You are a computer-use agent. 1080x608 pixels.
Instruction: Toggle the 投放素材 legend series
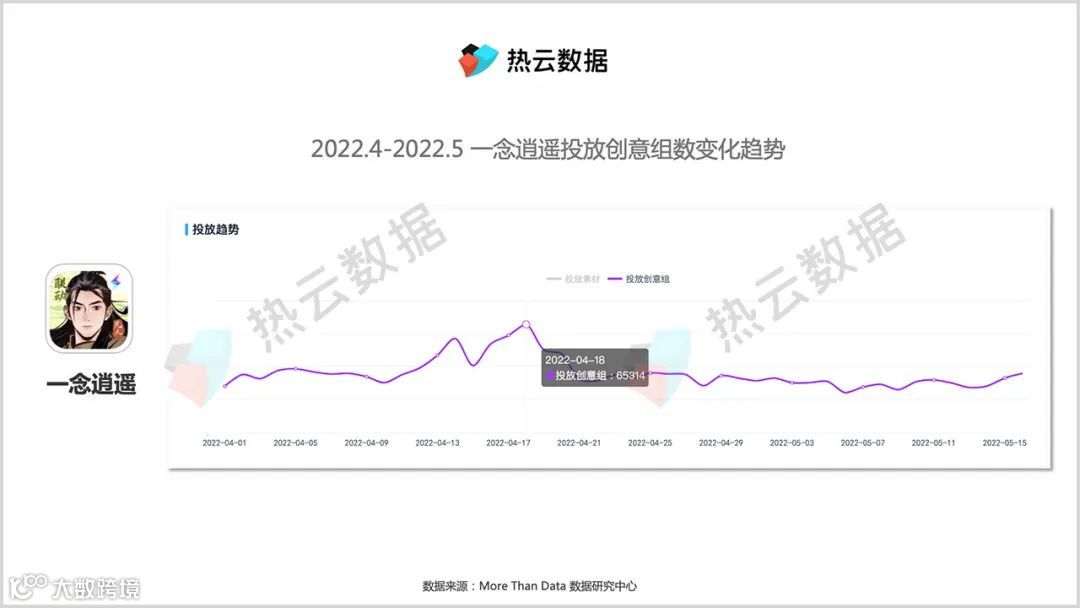click(x=573, y=279)
